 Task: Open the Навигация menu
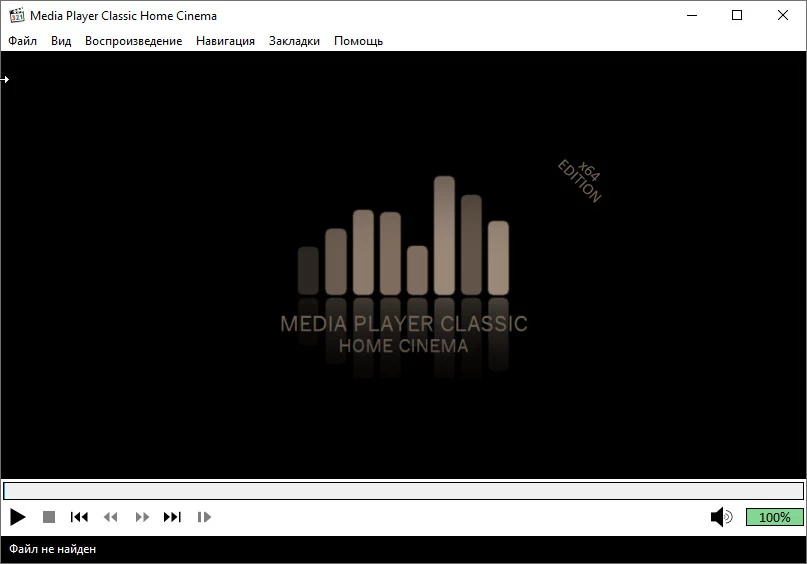[225, 41]
